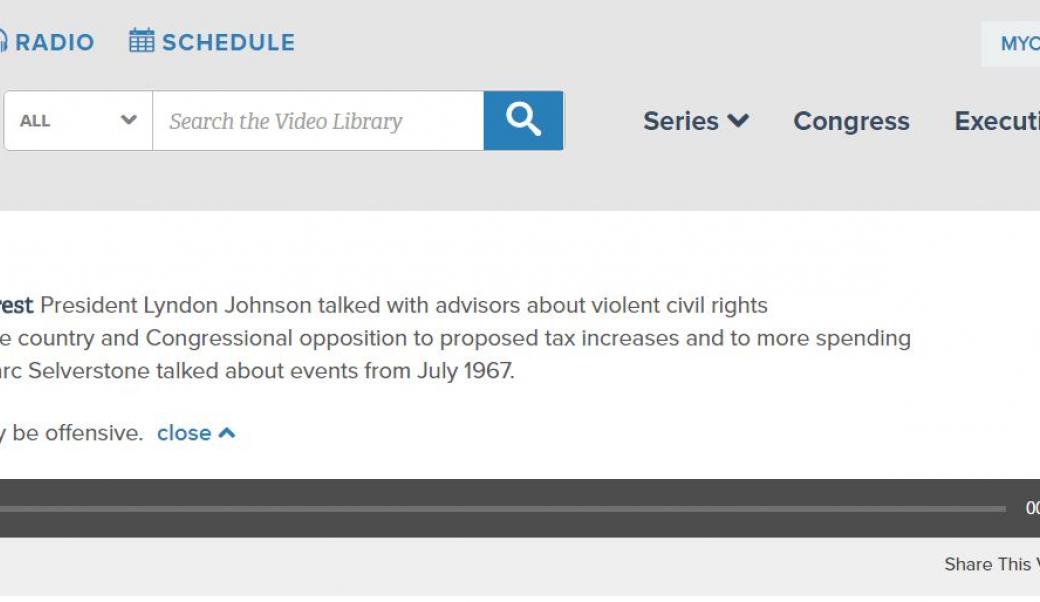The image size is (1040, 602).
Task: Open the ALL search category dropdown
Action: pyautogui.click(x=78, y=121)
